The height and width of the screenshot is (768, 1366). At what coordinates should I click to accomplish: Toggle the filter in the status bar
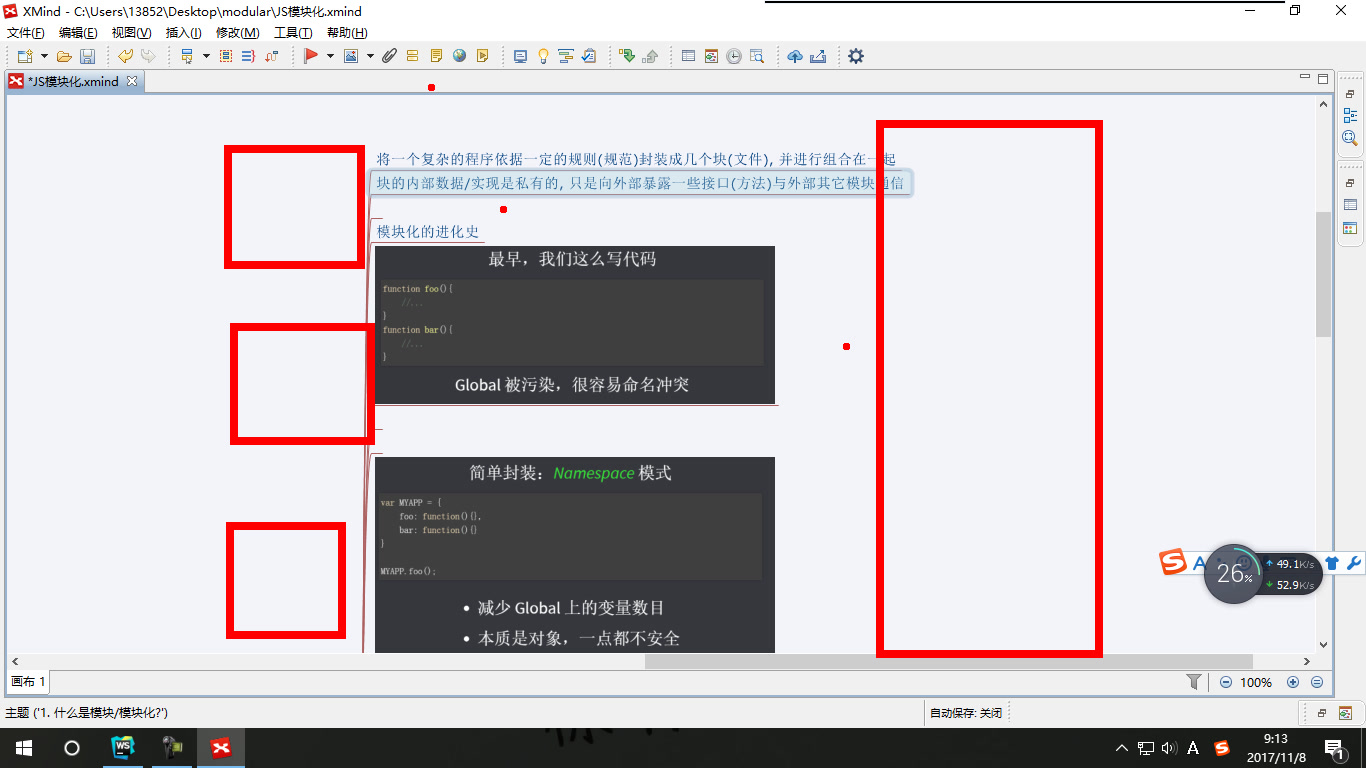(1193, 681)
